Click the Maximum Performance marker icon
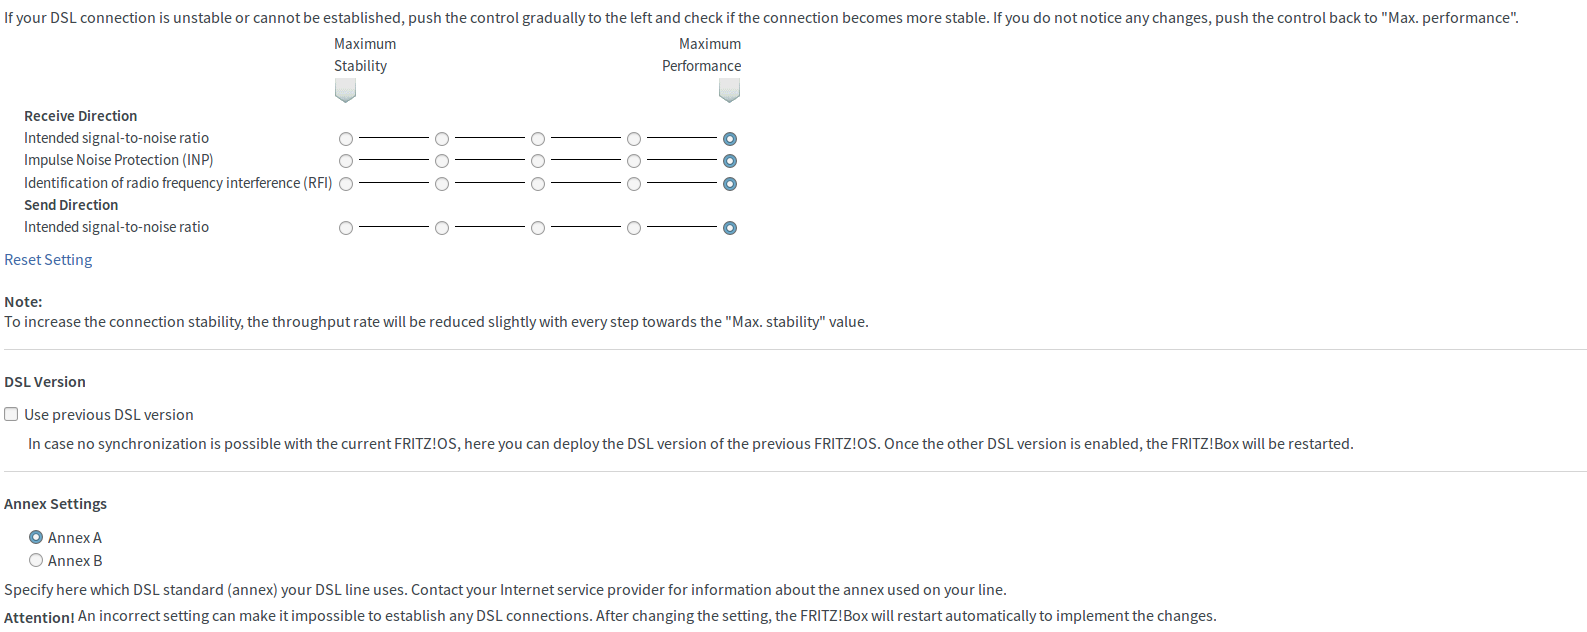The height and width of the screenshot is (632, 1587). (730, 91)
